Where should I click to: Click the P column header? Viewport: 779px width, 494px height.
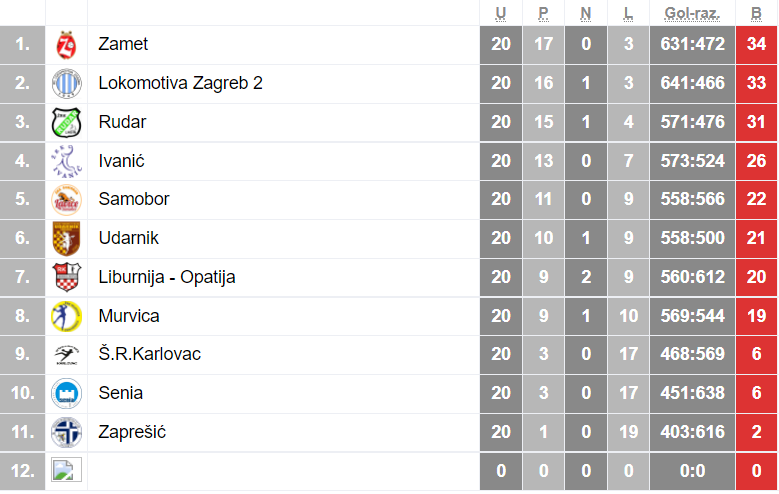tap(543, 13)
